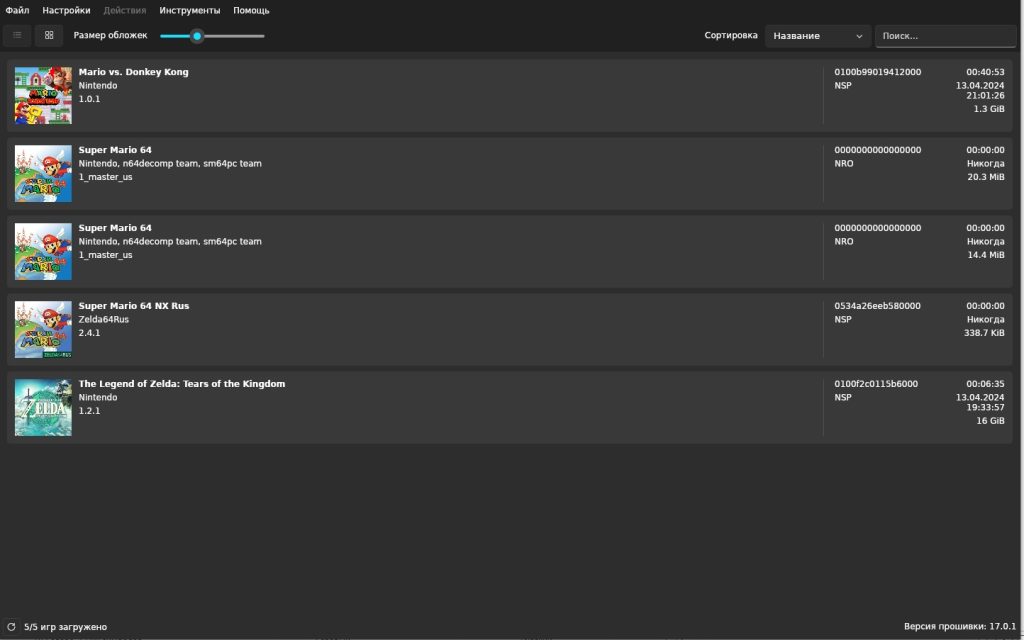
Task: Click the Сортировка label
Action: point(731,35)
